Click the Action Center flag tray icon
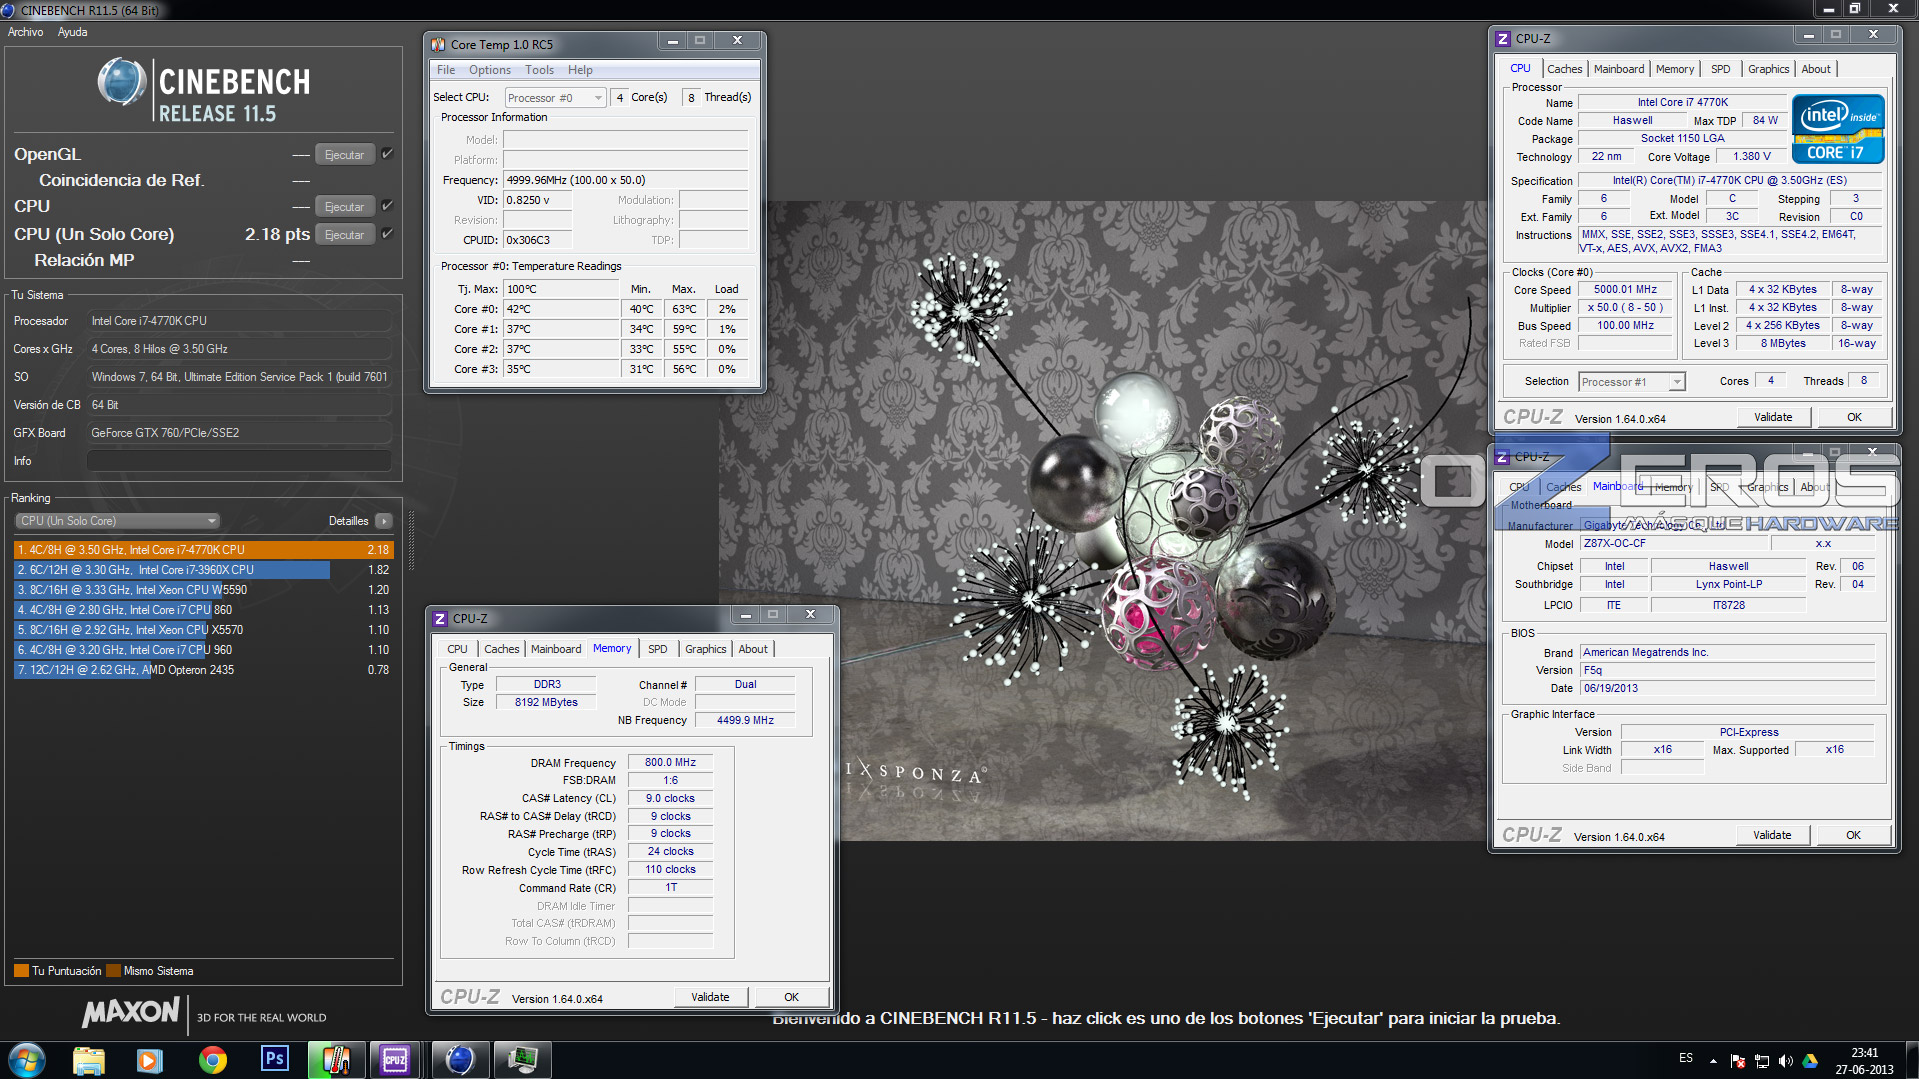Viewport: 1919px width, 1079px height. point(1737,1061)
